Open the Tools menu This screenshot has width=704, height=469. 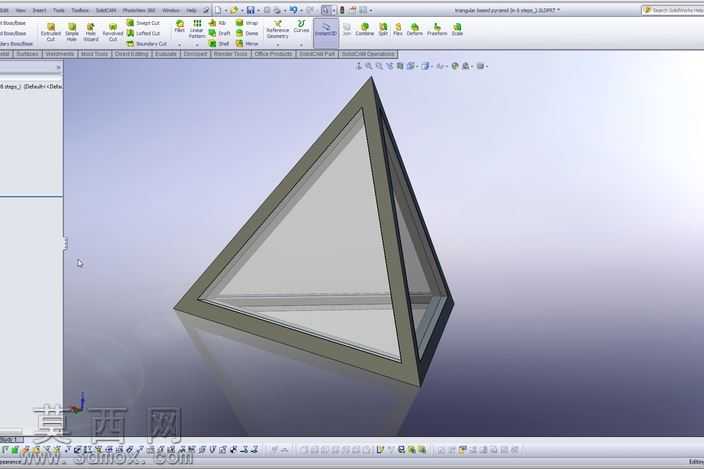[59, 10]
